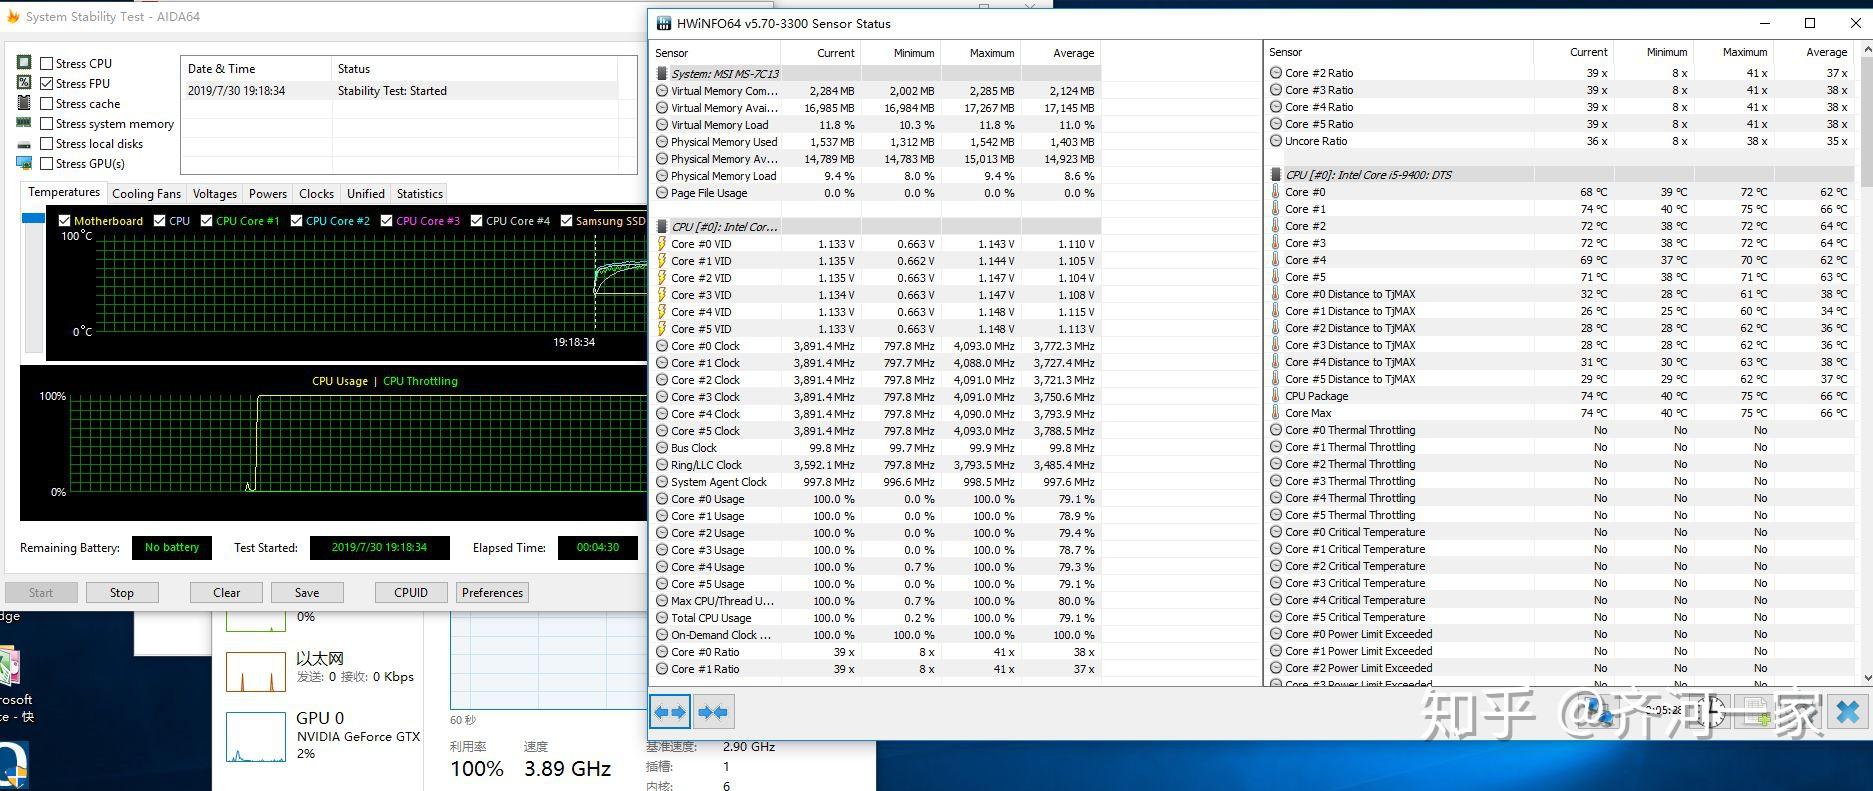Click the percent icon beside Stress FPU
Viewport: 1873px width, 791px height.
(24, 83)
